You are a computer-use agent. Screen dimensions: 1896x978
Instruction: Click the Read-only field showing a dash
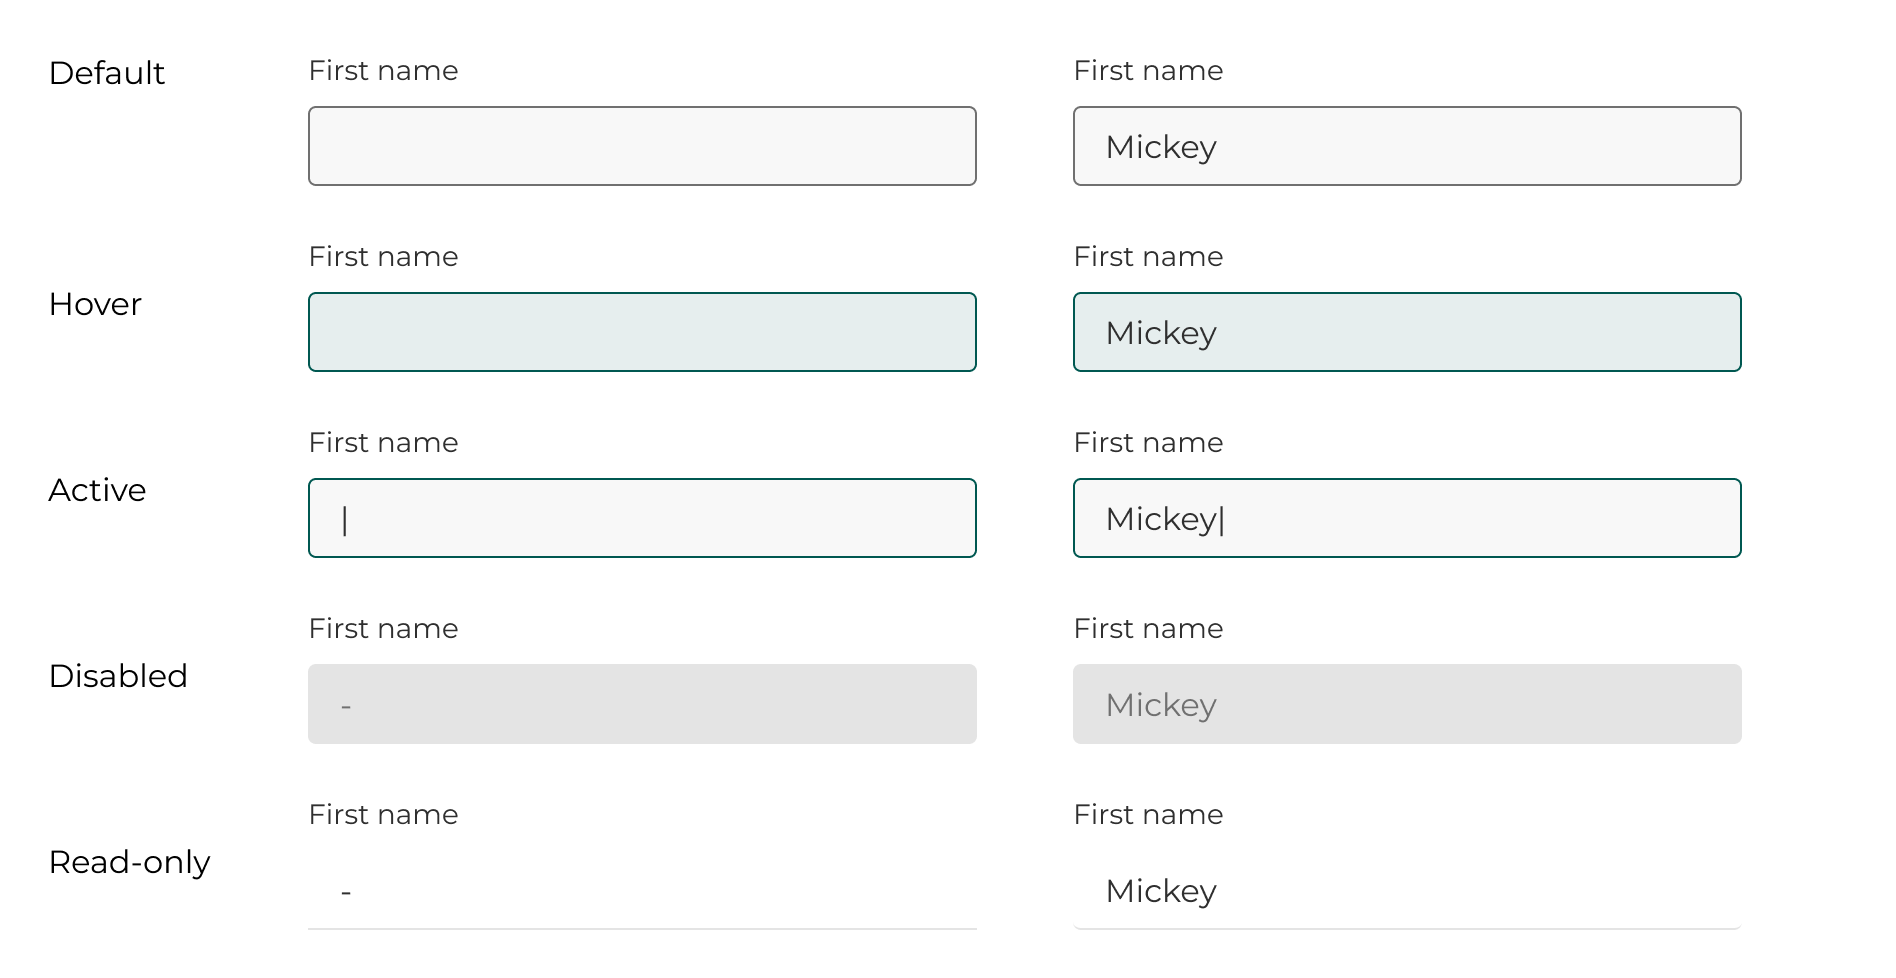(x=642, y=890)
